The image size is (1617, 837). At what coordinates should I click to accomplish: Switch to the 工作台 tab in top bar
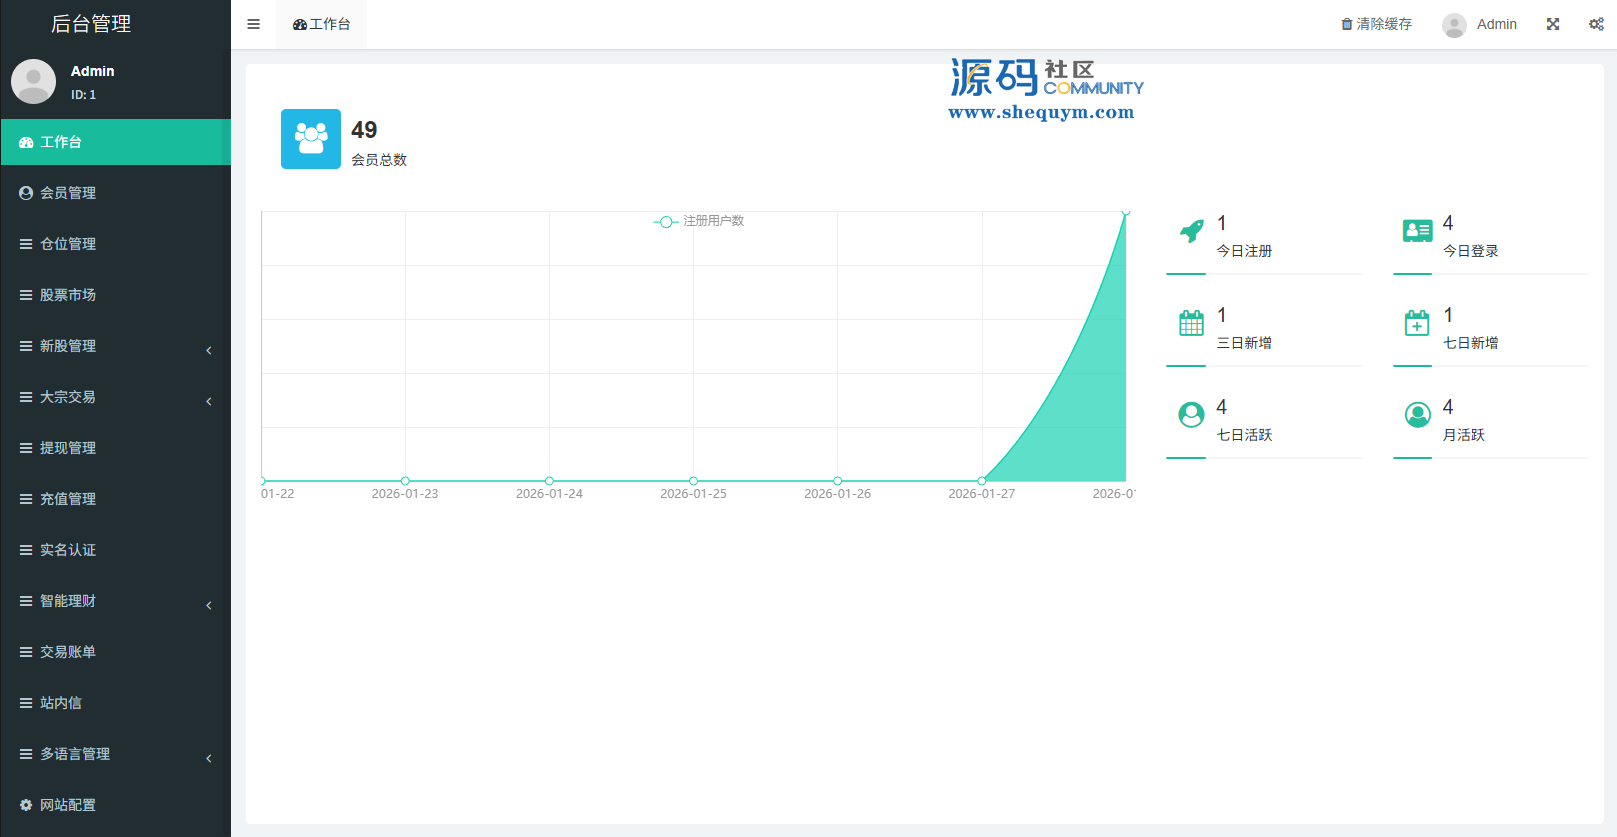pyautogui.click(x=321, y=24)
